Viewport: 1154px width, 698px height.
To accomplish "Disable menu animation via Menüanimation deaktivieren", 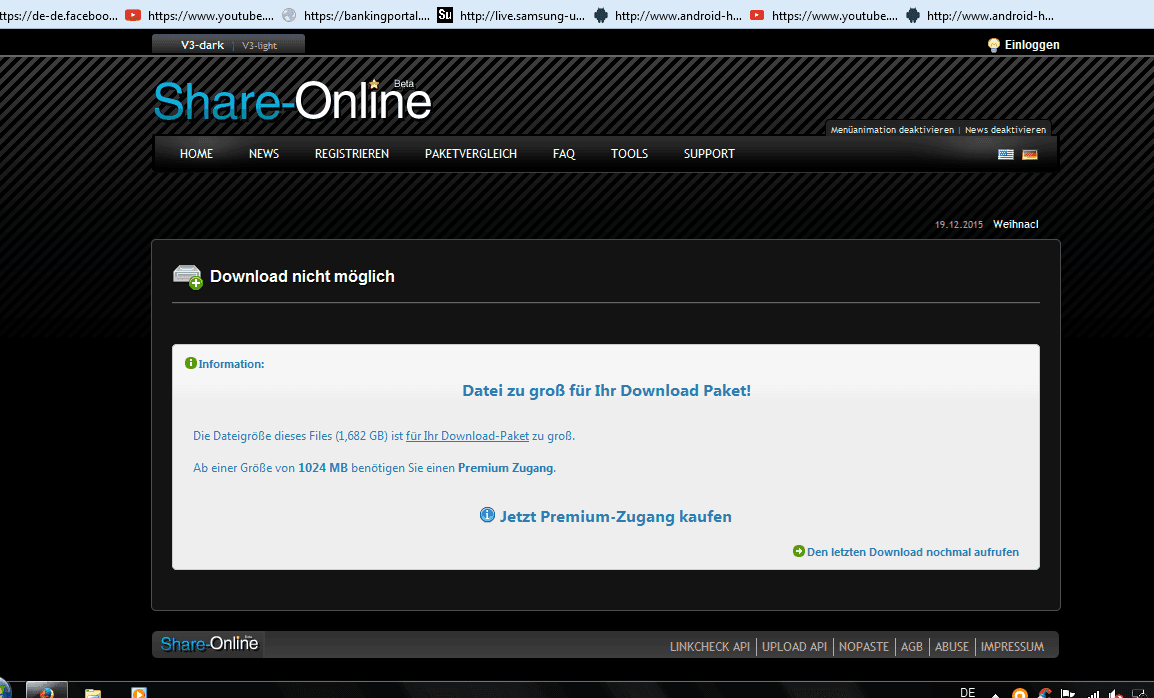I will (x=892, y=130).
